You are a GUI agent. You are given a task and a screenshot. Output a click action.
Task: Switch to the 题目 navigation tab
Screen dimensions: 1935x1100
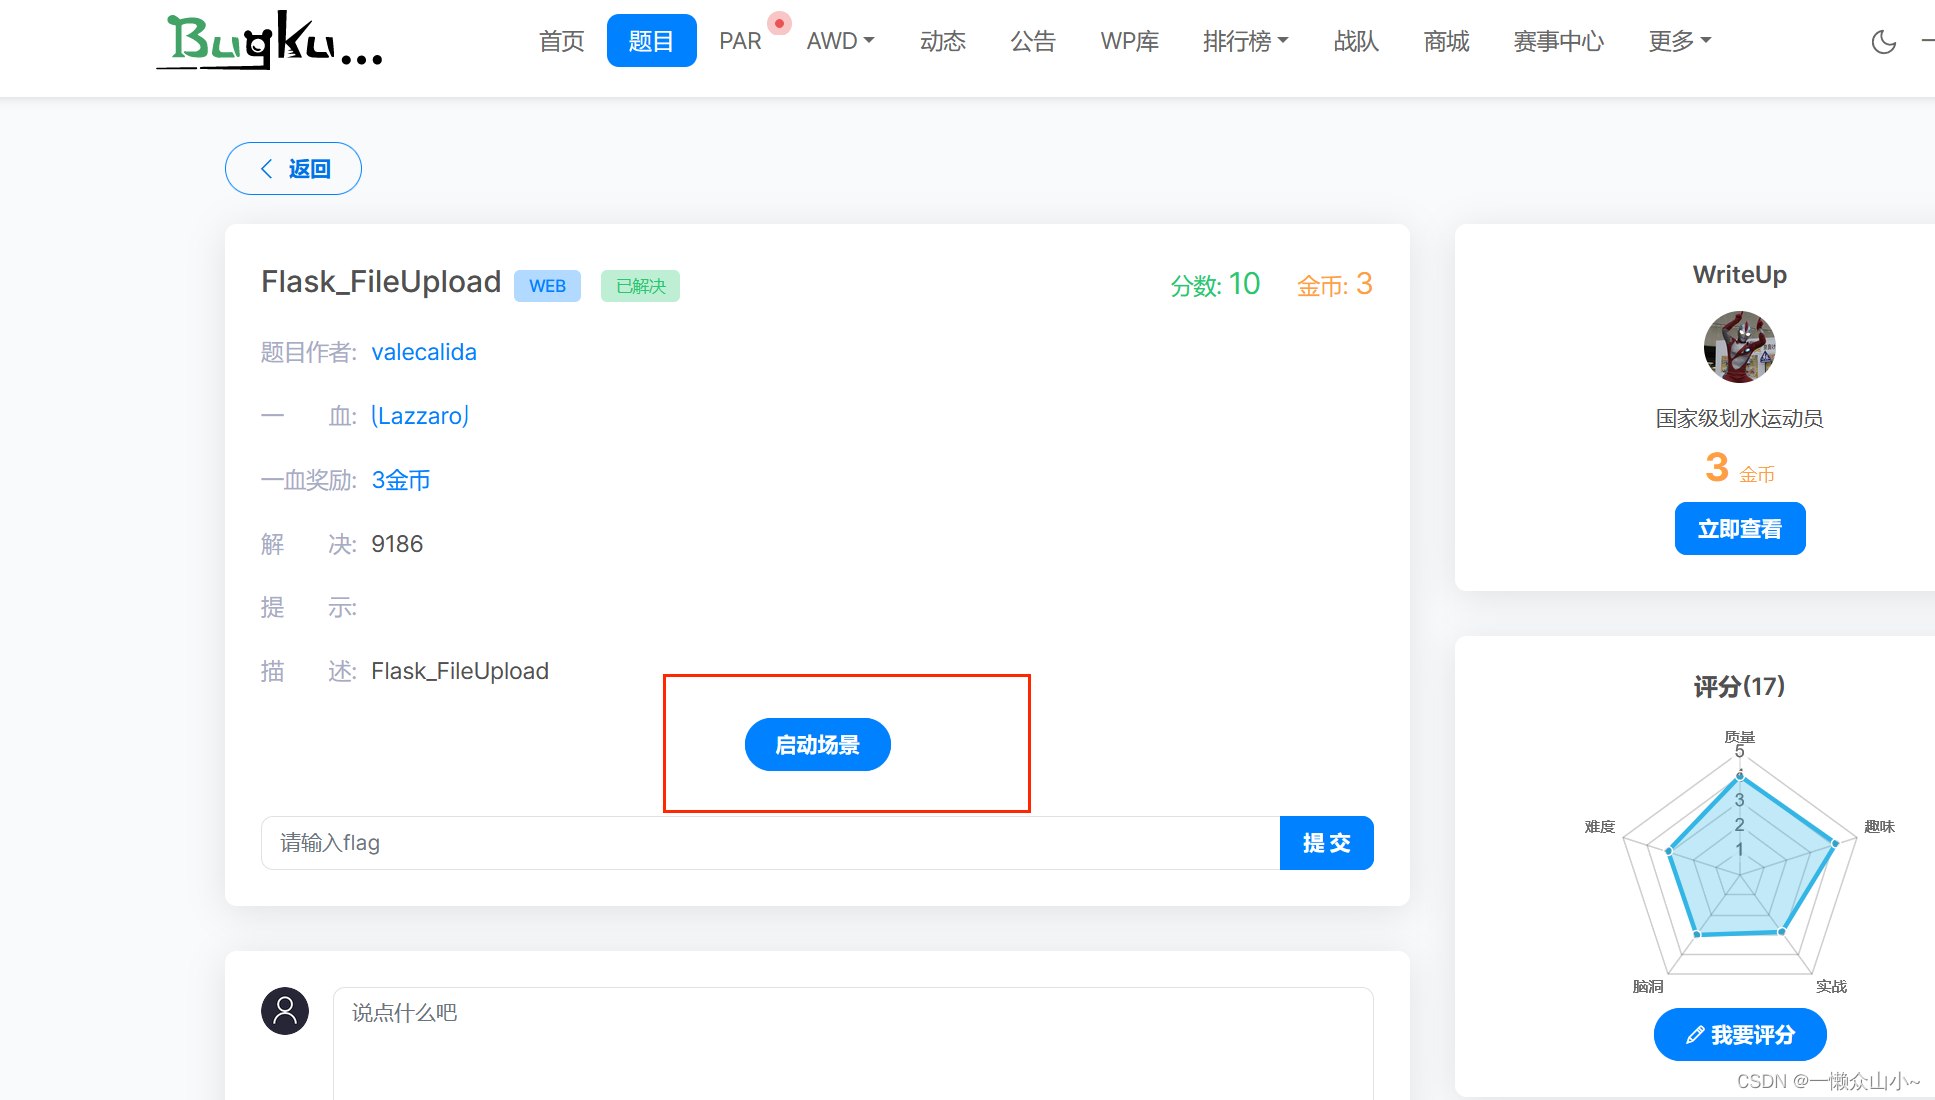[x=651, y=40]
